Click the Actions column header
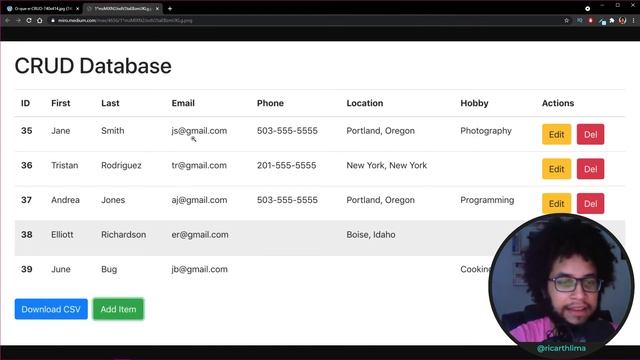Screen dimensions: 640x360 click(558, 103)
